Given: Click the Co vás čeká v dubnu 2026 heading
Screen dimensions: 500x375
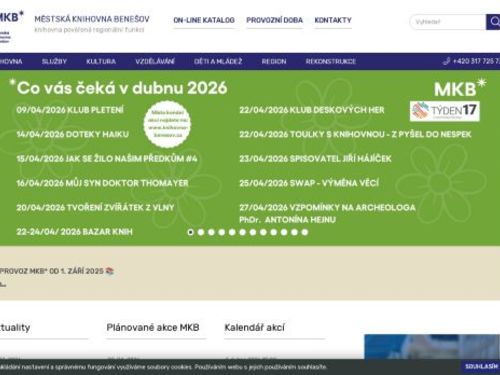Looking at the screenshot, I should click(x=122, y=88).
